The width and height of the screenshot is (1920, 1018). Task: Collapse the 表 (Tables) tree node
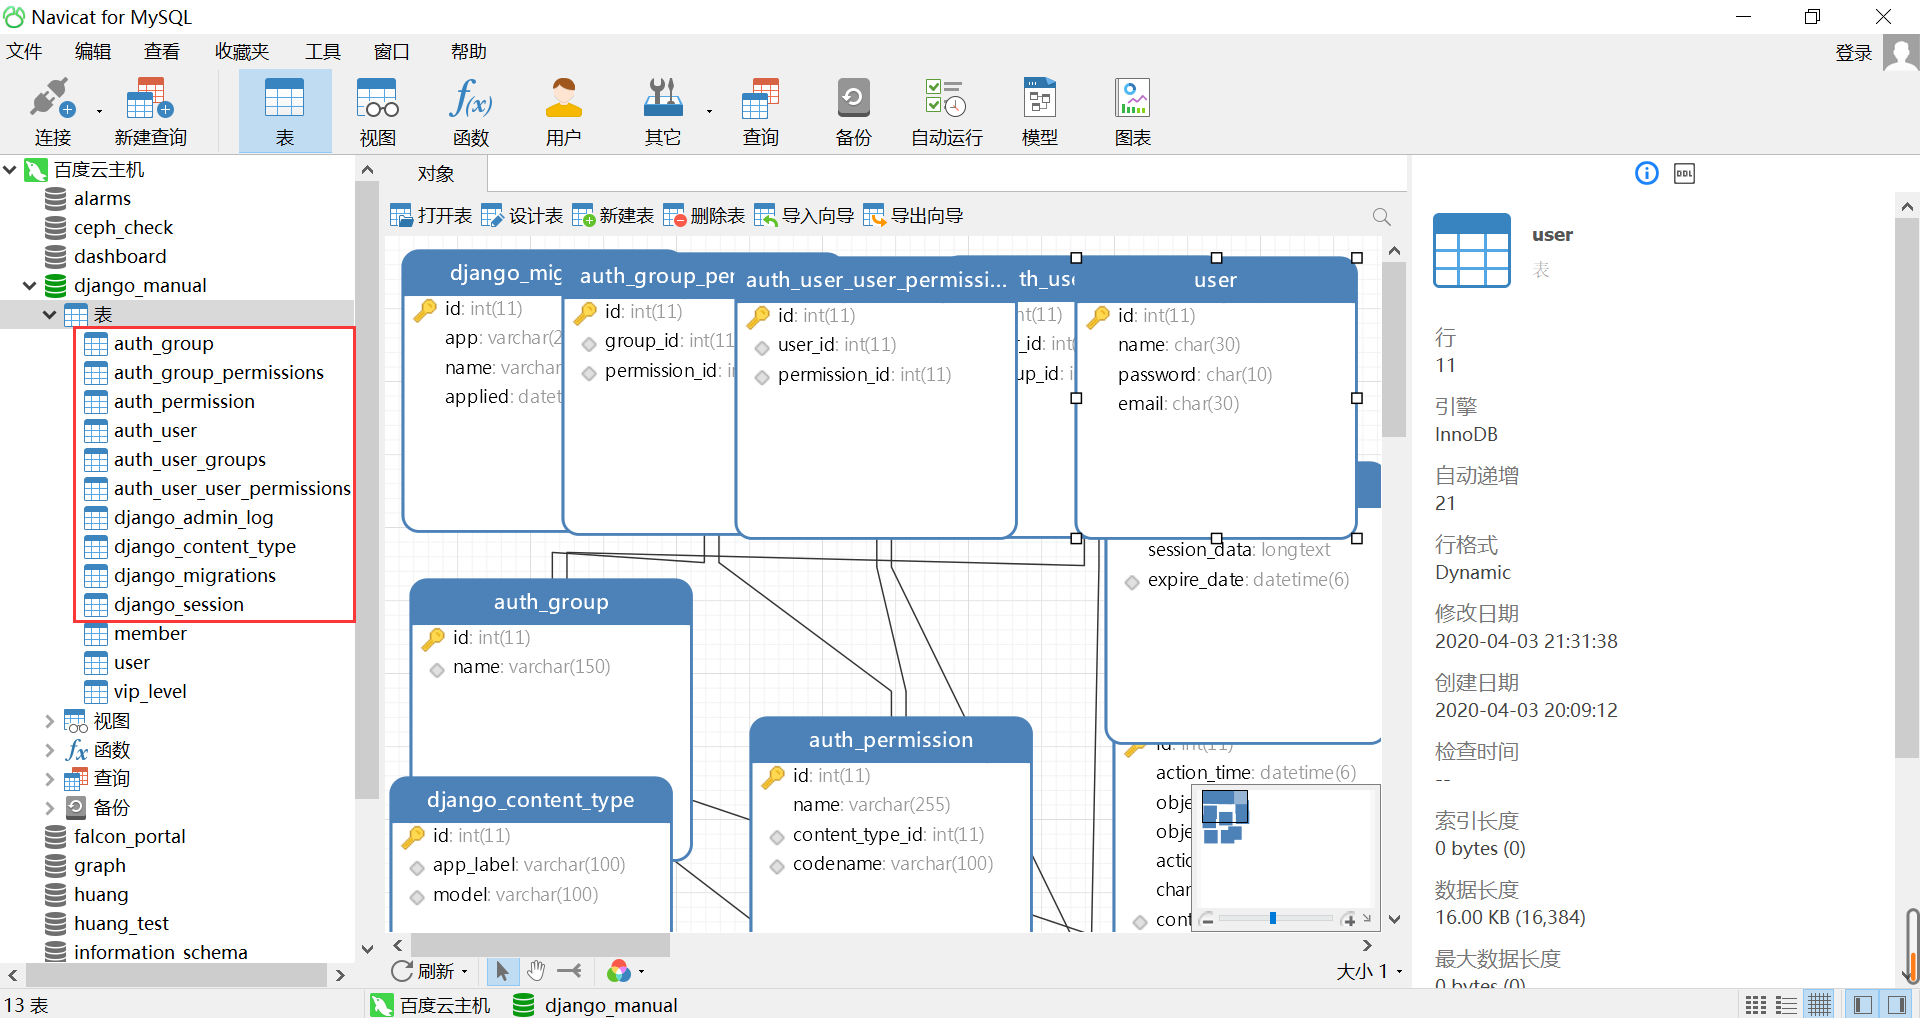50,315
